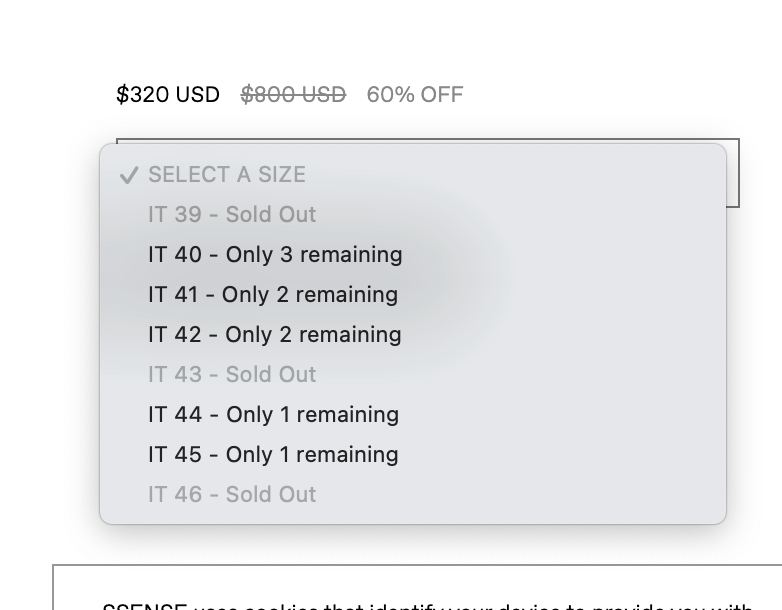Click the IT 43 sold out entry
This screenshot has width=782, height=610.
[232, 375]
